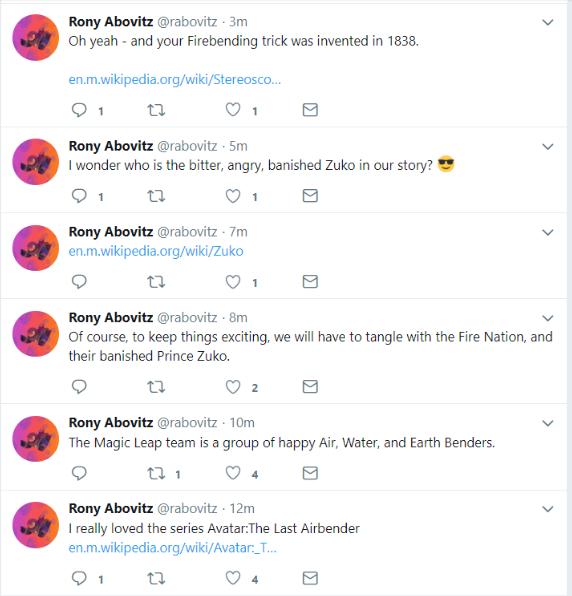Like the Magic Leap team Benders tweet
This screenshot has width=572, height=596.
[x=233, y=474]
